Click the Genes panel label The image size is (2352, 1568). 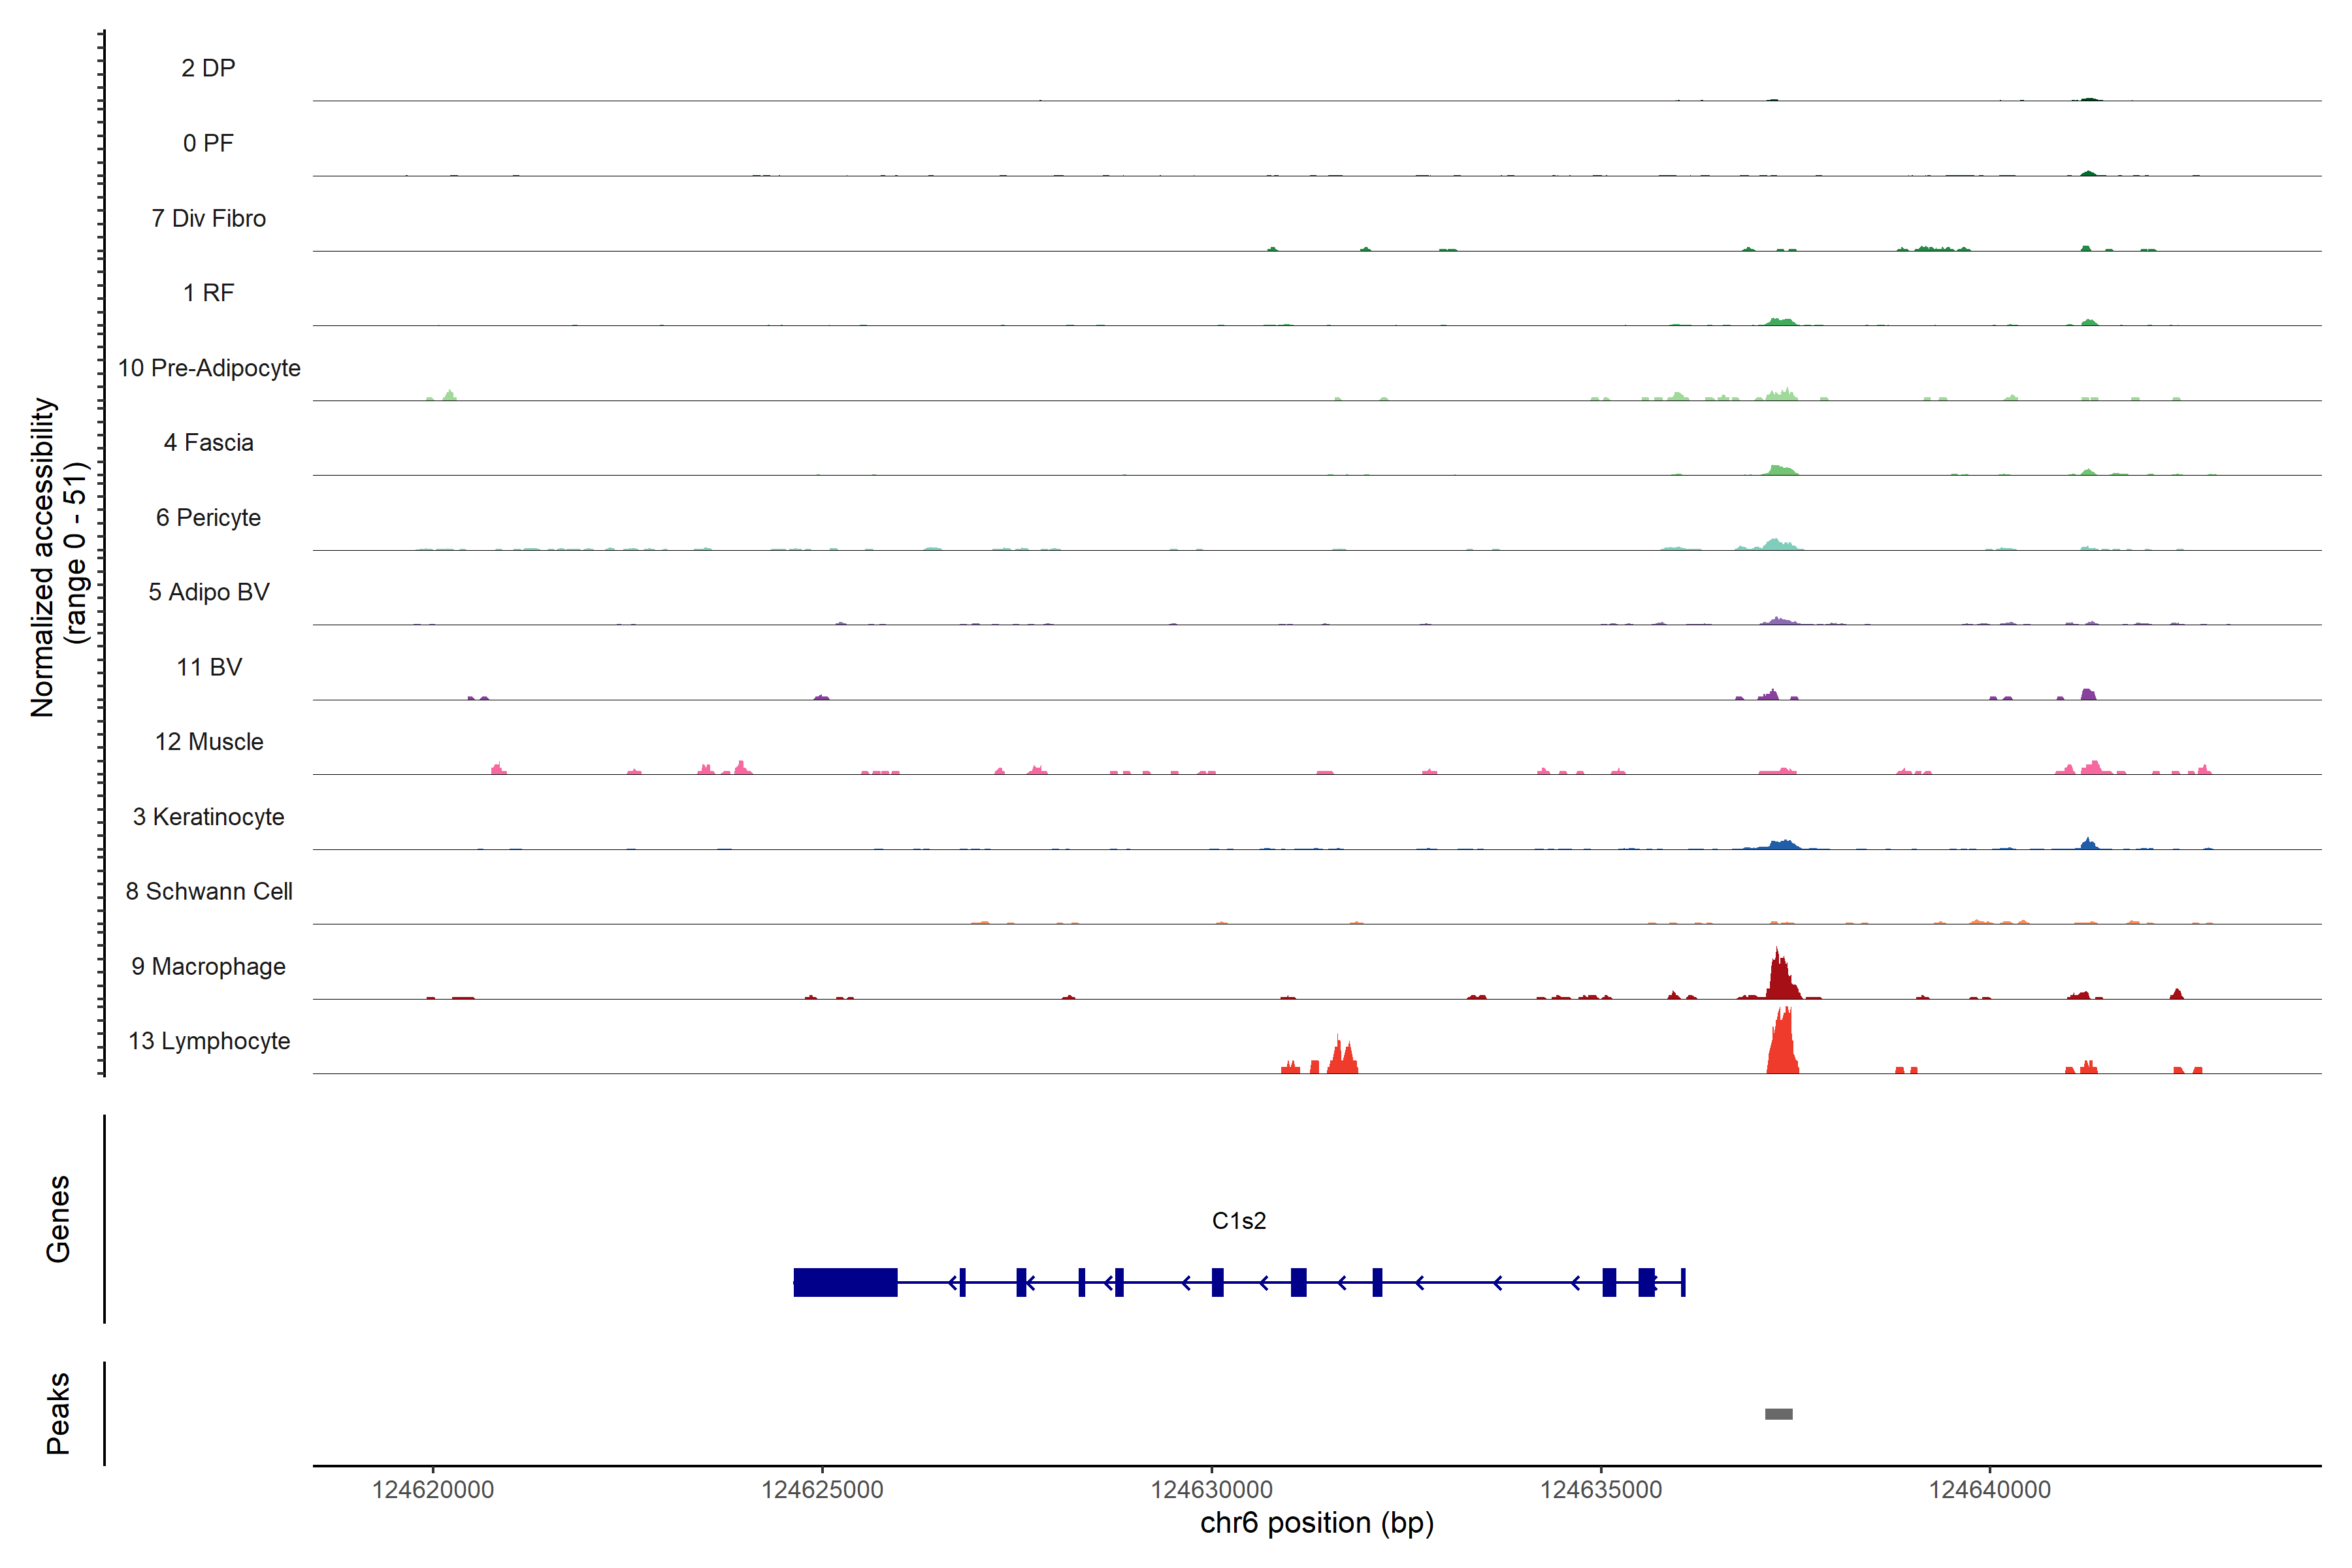(58, 1219)
